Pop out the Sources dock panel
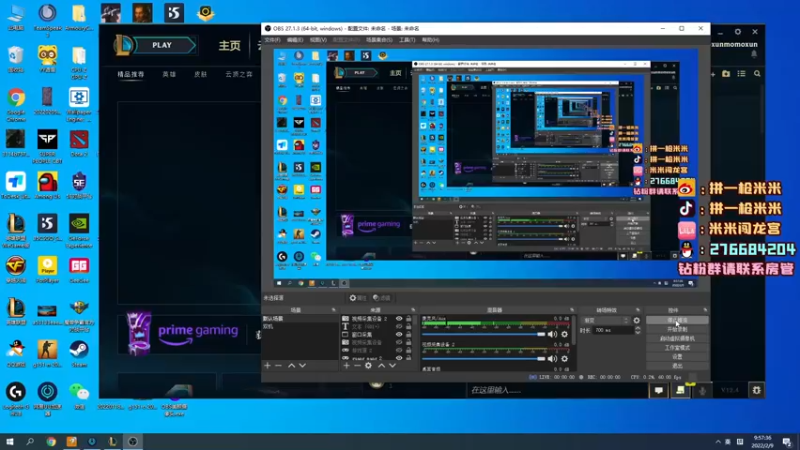The width and height of the screenshot is (800, 450). [x=413, y=310]
